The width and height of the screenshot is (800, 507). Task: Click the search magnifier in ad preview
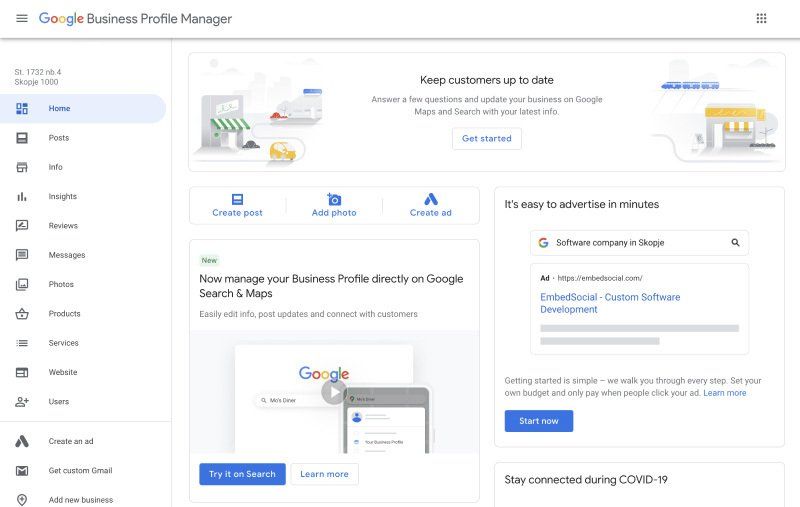point(735,242)
